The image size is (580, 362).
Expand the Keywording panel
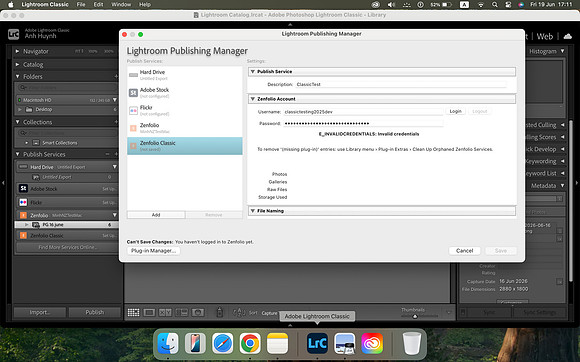[563, 161]
